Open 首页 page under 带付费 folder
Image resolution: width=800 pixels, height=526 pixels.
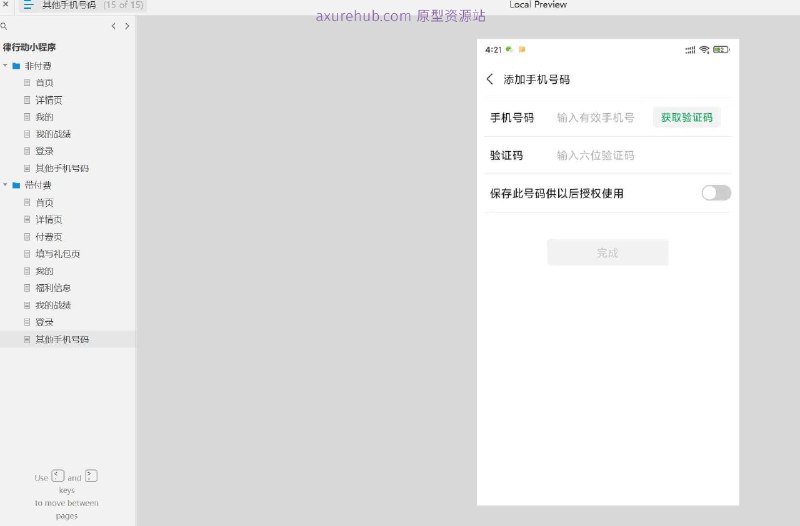44,203
